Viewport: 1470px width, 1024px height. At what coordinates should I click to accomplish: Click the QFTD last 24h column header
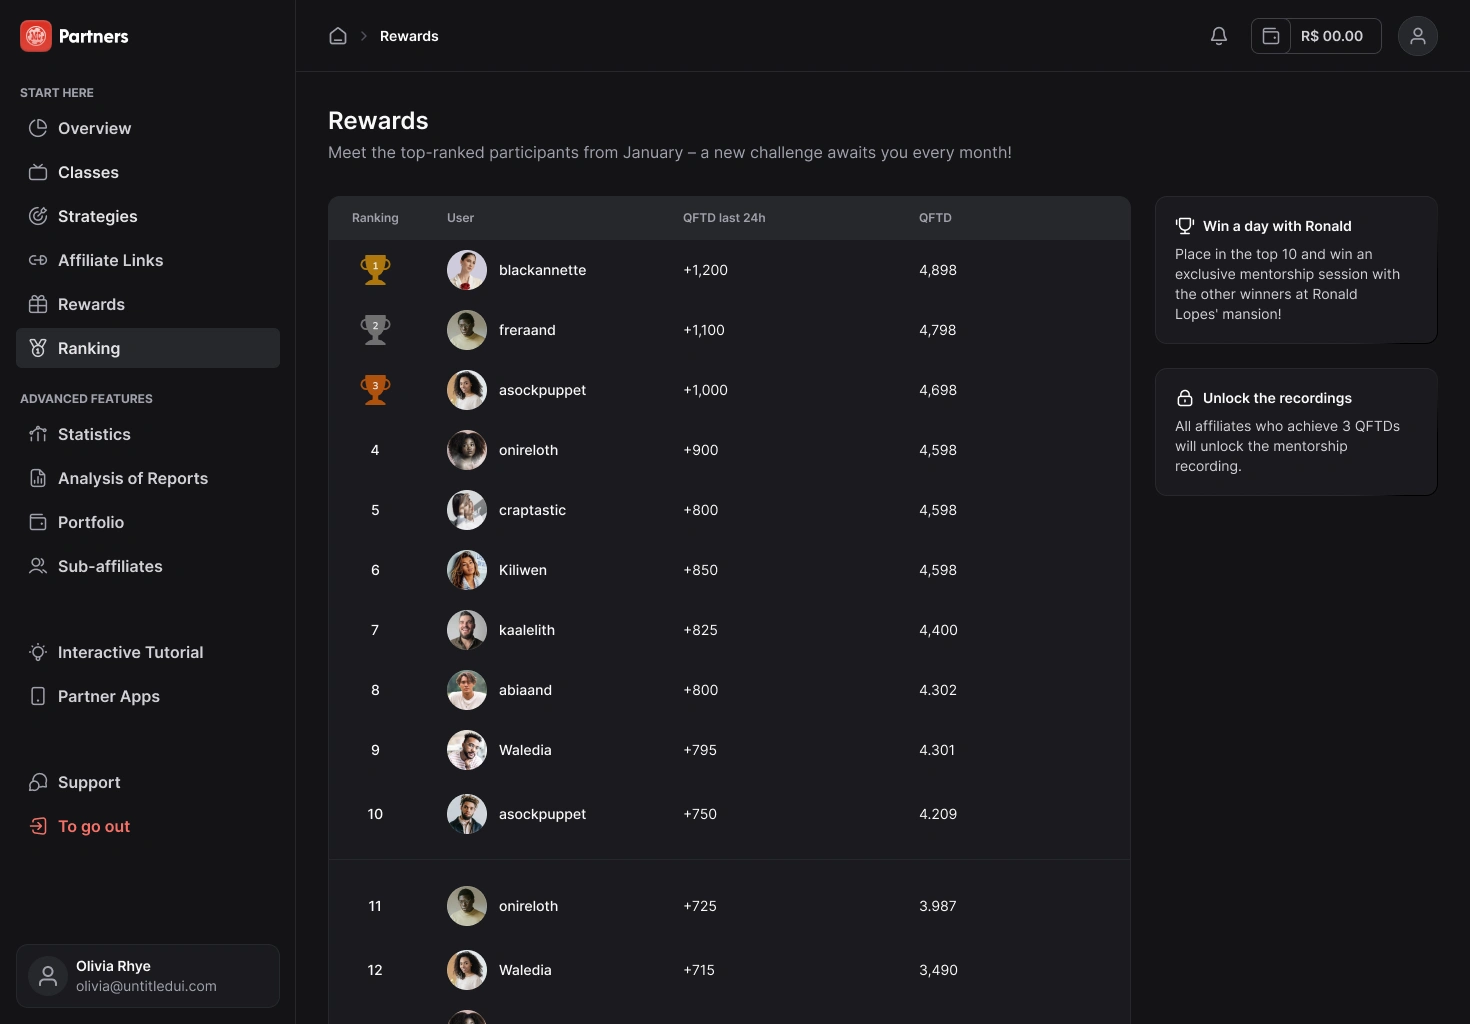(x=724, y=218)
